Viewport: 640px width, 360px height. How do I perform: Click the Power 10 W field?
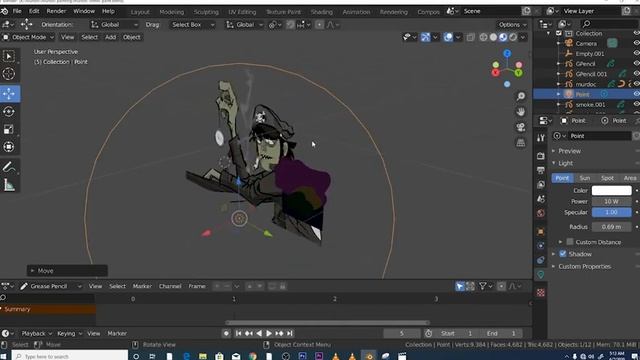[x=611, y=201]
